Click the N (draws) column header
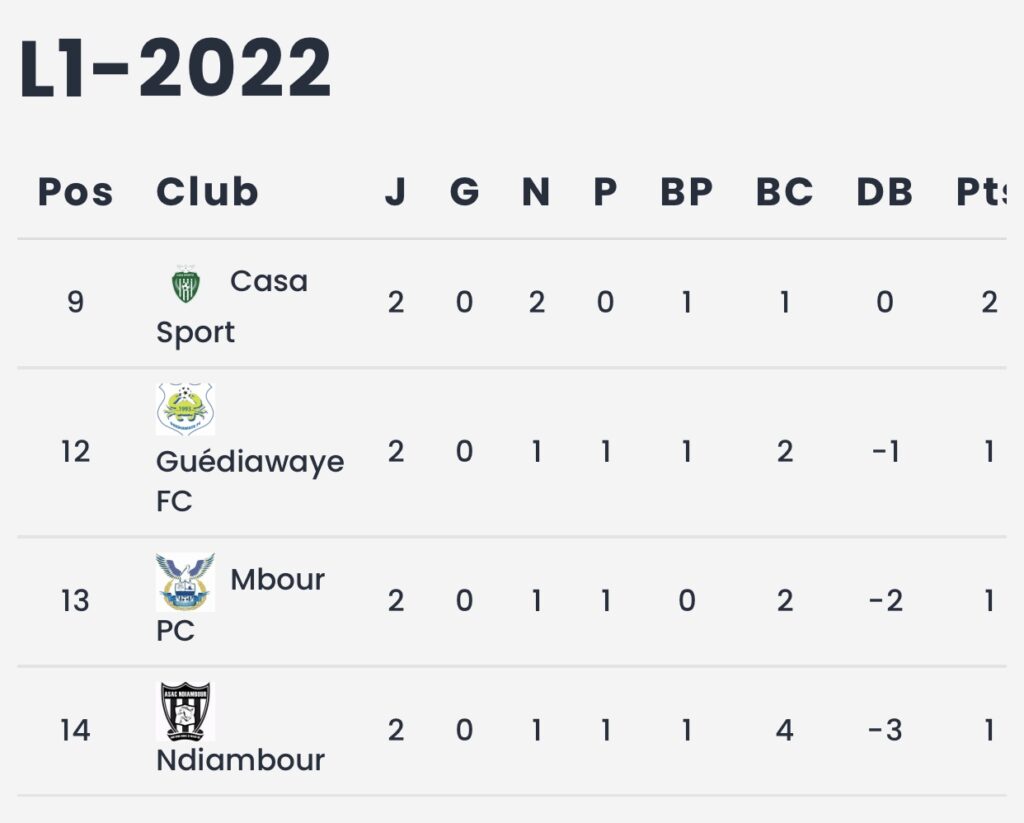1024x823 pixels. point(536,192)
